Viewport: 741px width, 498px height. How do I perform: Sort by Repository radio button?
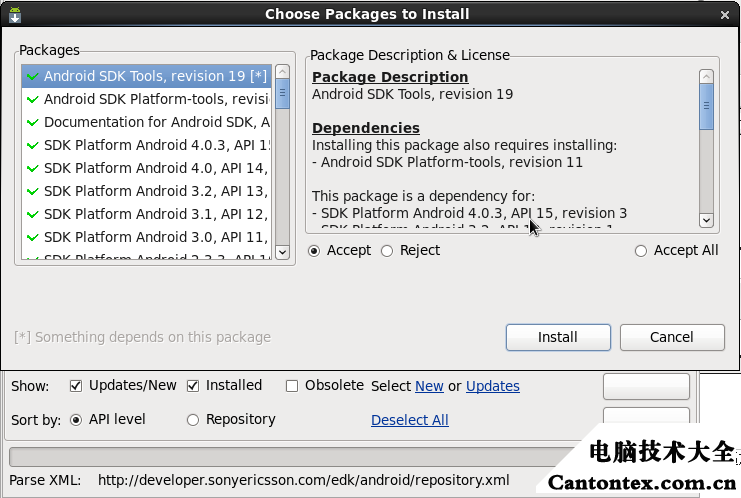[x=193, y=420]
